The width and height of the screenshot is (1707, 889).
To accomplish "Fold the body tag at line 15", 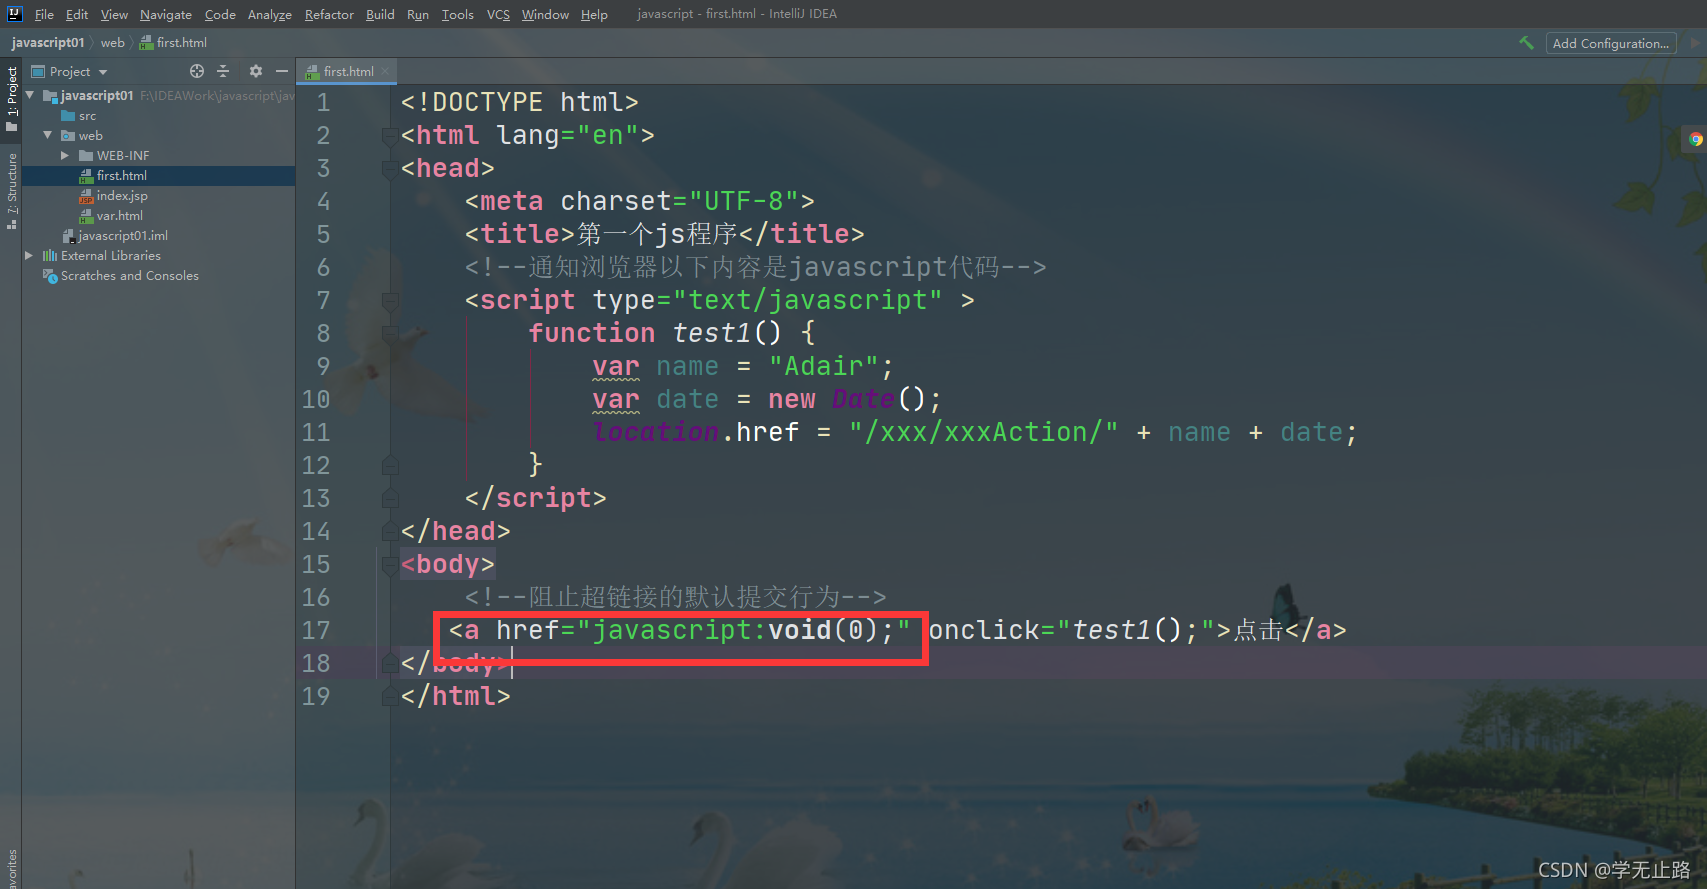I will pos(390,564).
